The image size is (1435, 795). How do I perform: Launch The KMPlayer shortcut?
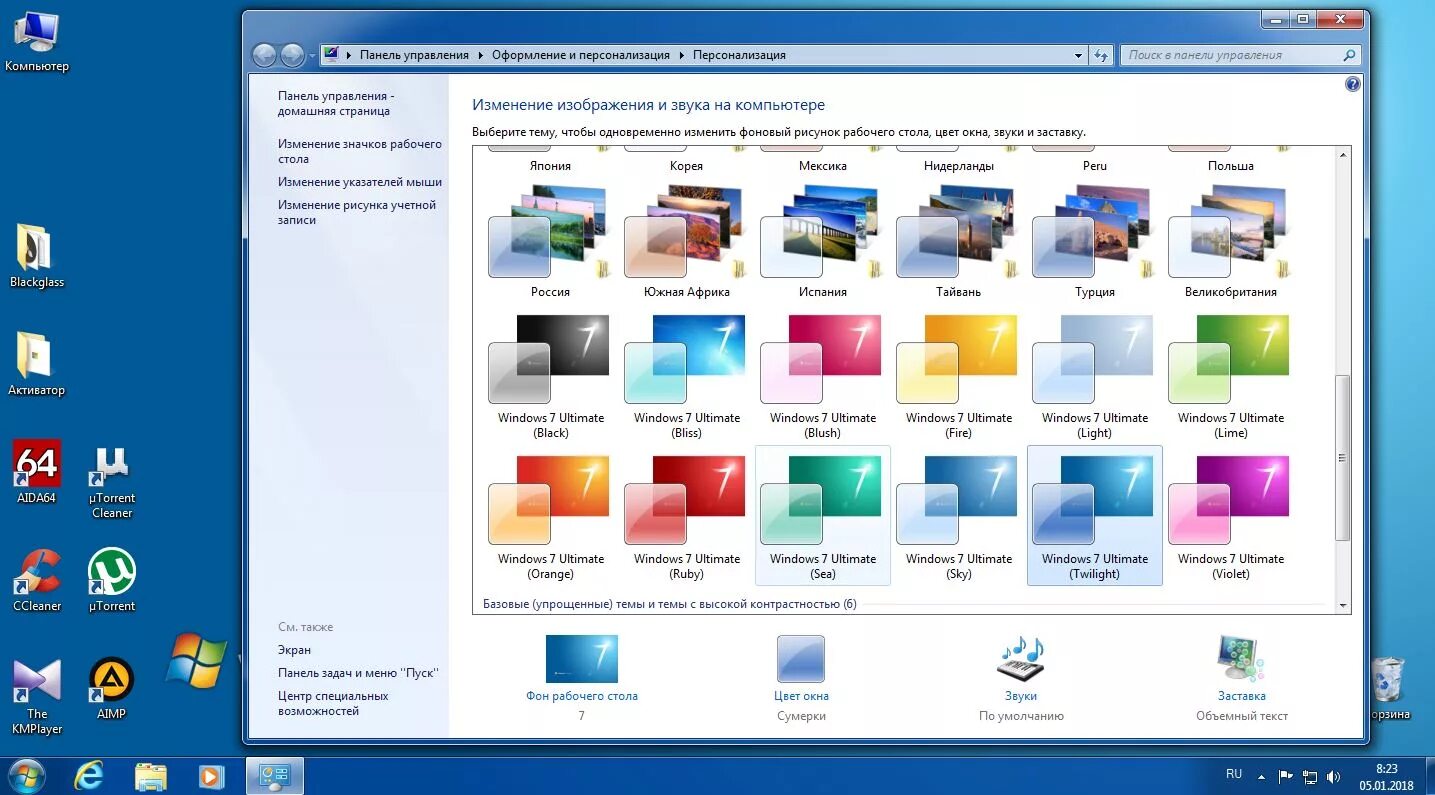(x=37, y=696)
